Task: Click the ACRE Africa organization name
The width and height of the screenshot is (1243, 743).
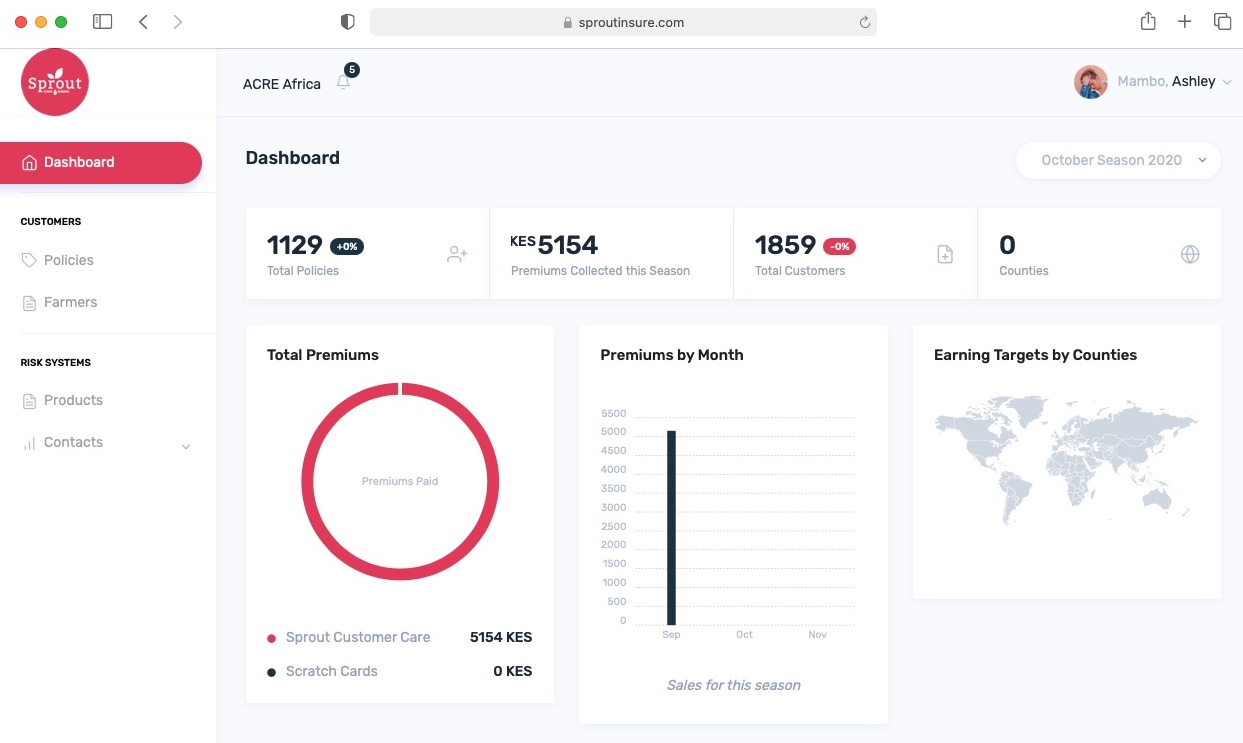Action: coord(282,84)
